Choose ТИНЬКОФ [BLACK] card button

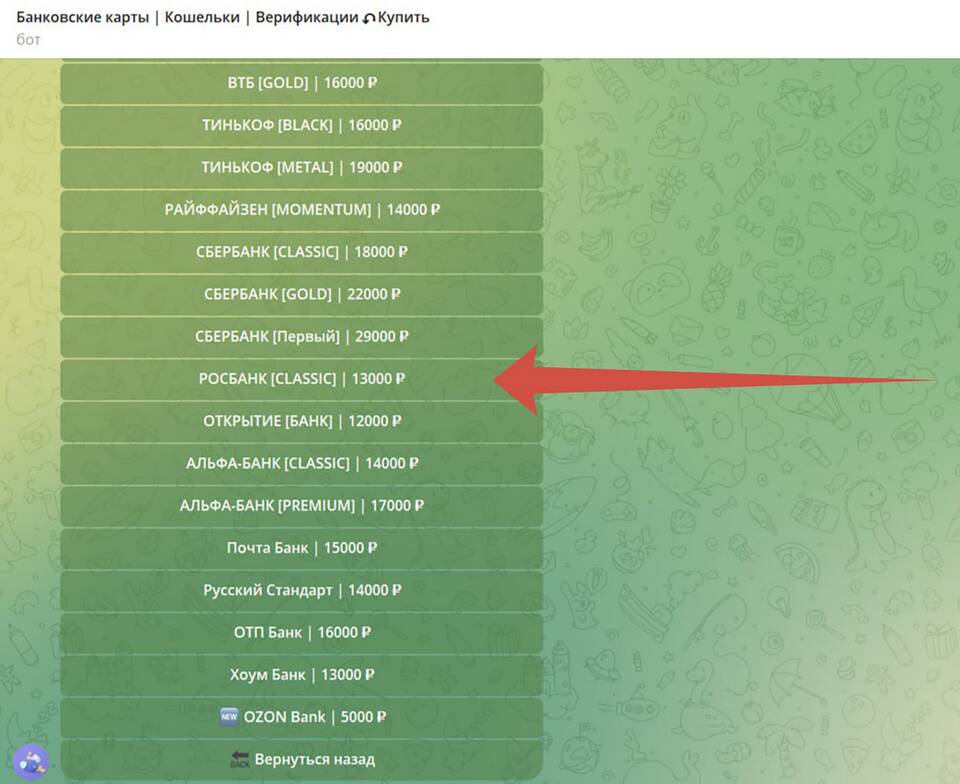tap(301, 126)
